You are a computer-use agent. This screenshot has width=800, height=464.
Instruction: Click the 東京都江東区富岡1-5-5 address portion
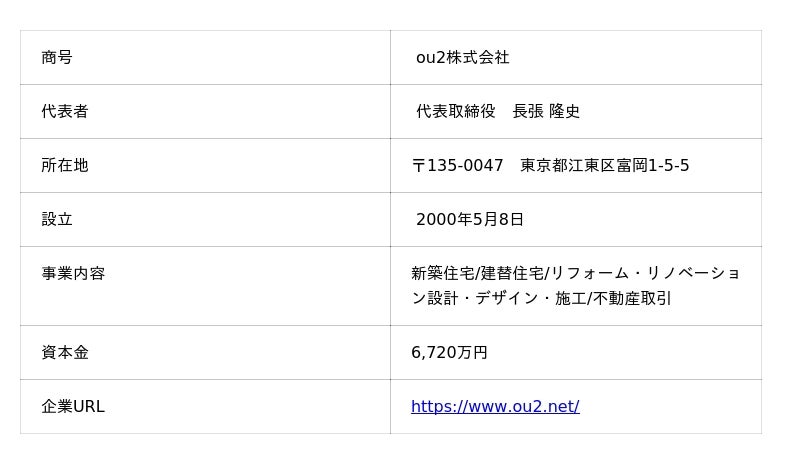tap(605, 165)
